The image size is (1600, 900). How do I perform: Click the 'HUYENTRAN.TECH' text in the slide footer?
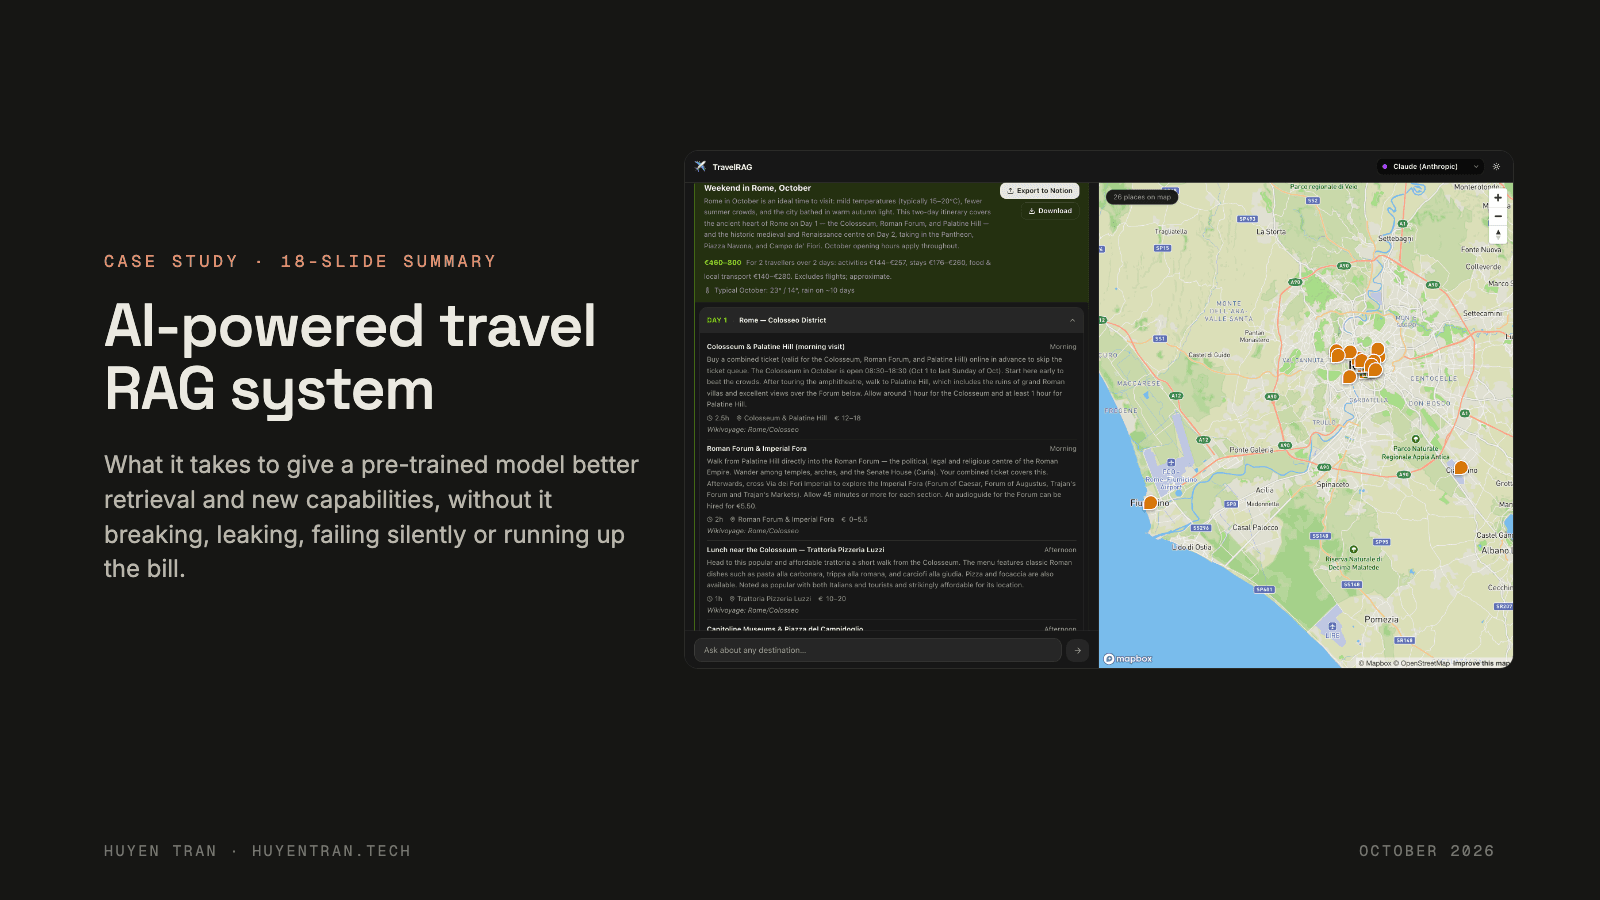click(331, 851)
